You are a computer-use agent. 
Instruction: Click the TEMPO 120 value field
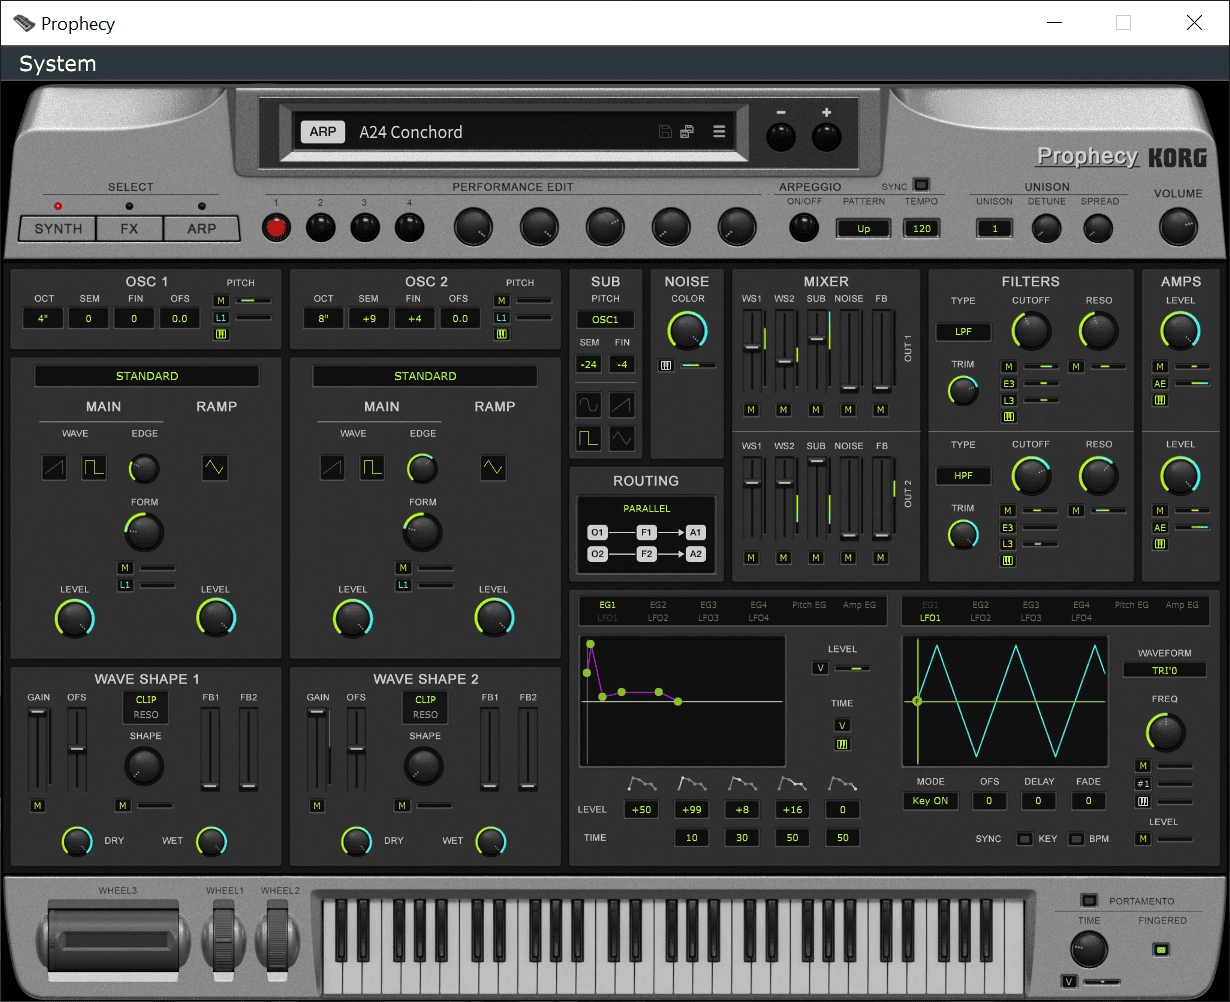(922, 228)
